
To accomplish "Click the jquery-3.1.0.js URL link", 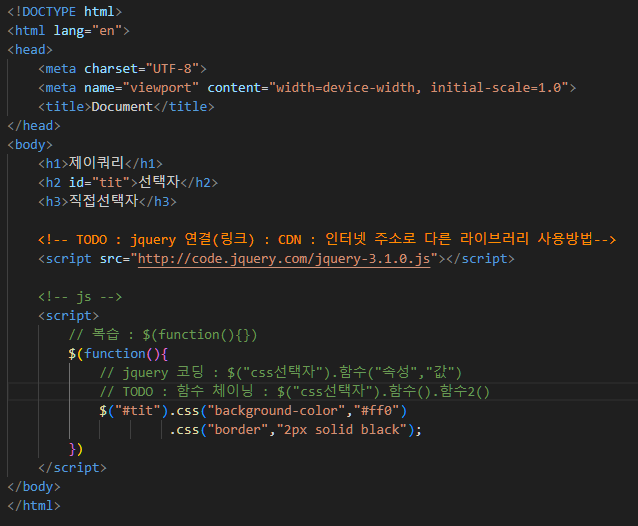I will tap(284, 259).
